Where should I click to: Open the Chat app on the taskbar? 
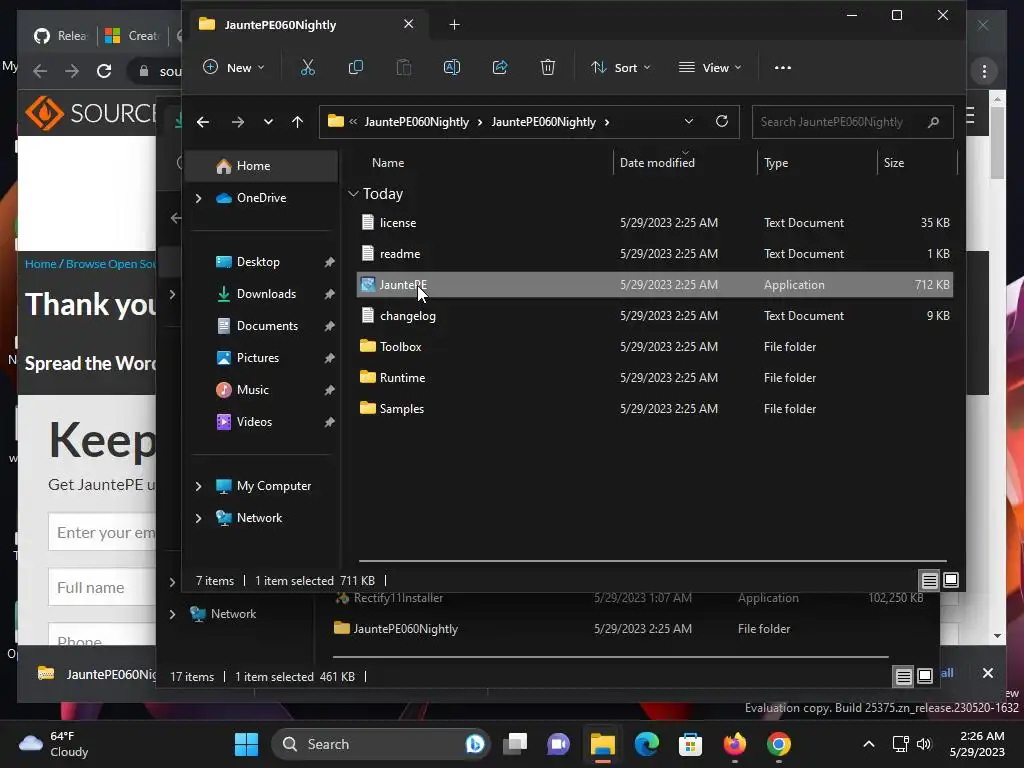558,744
